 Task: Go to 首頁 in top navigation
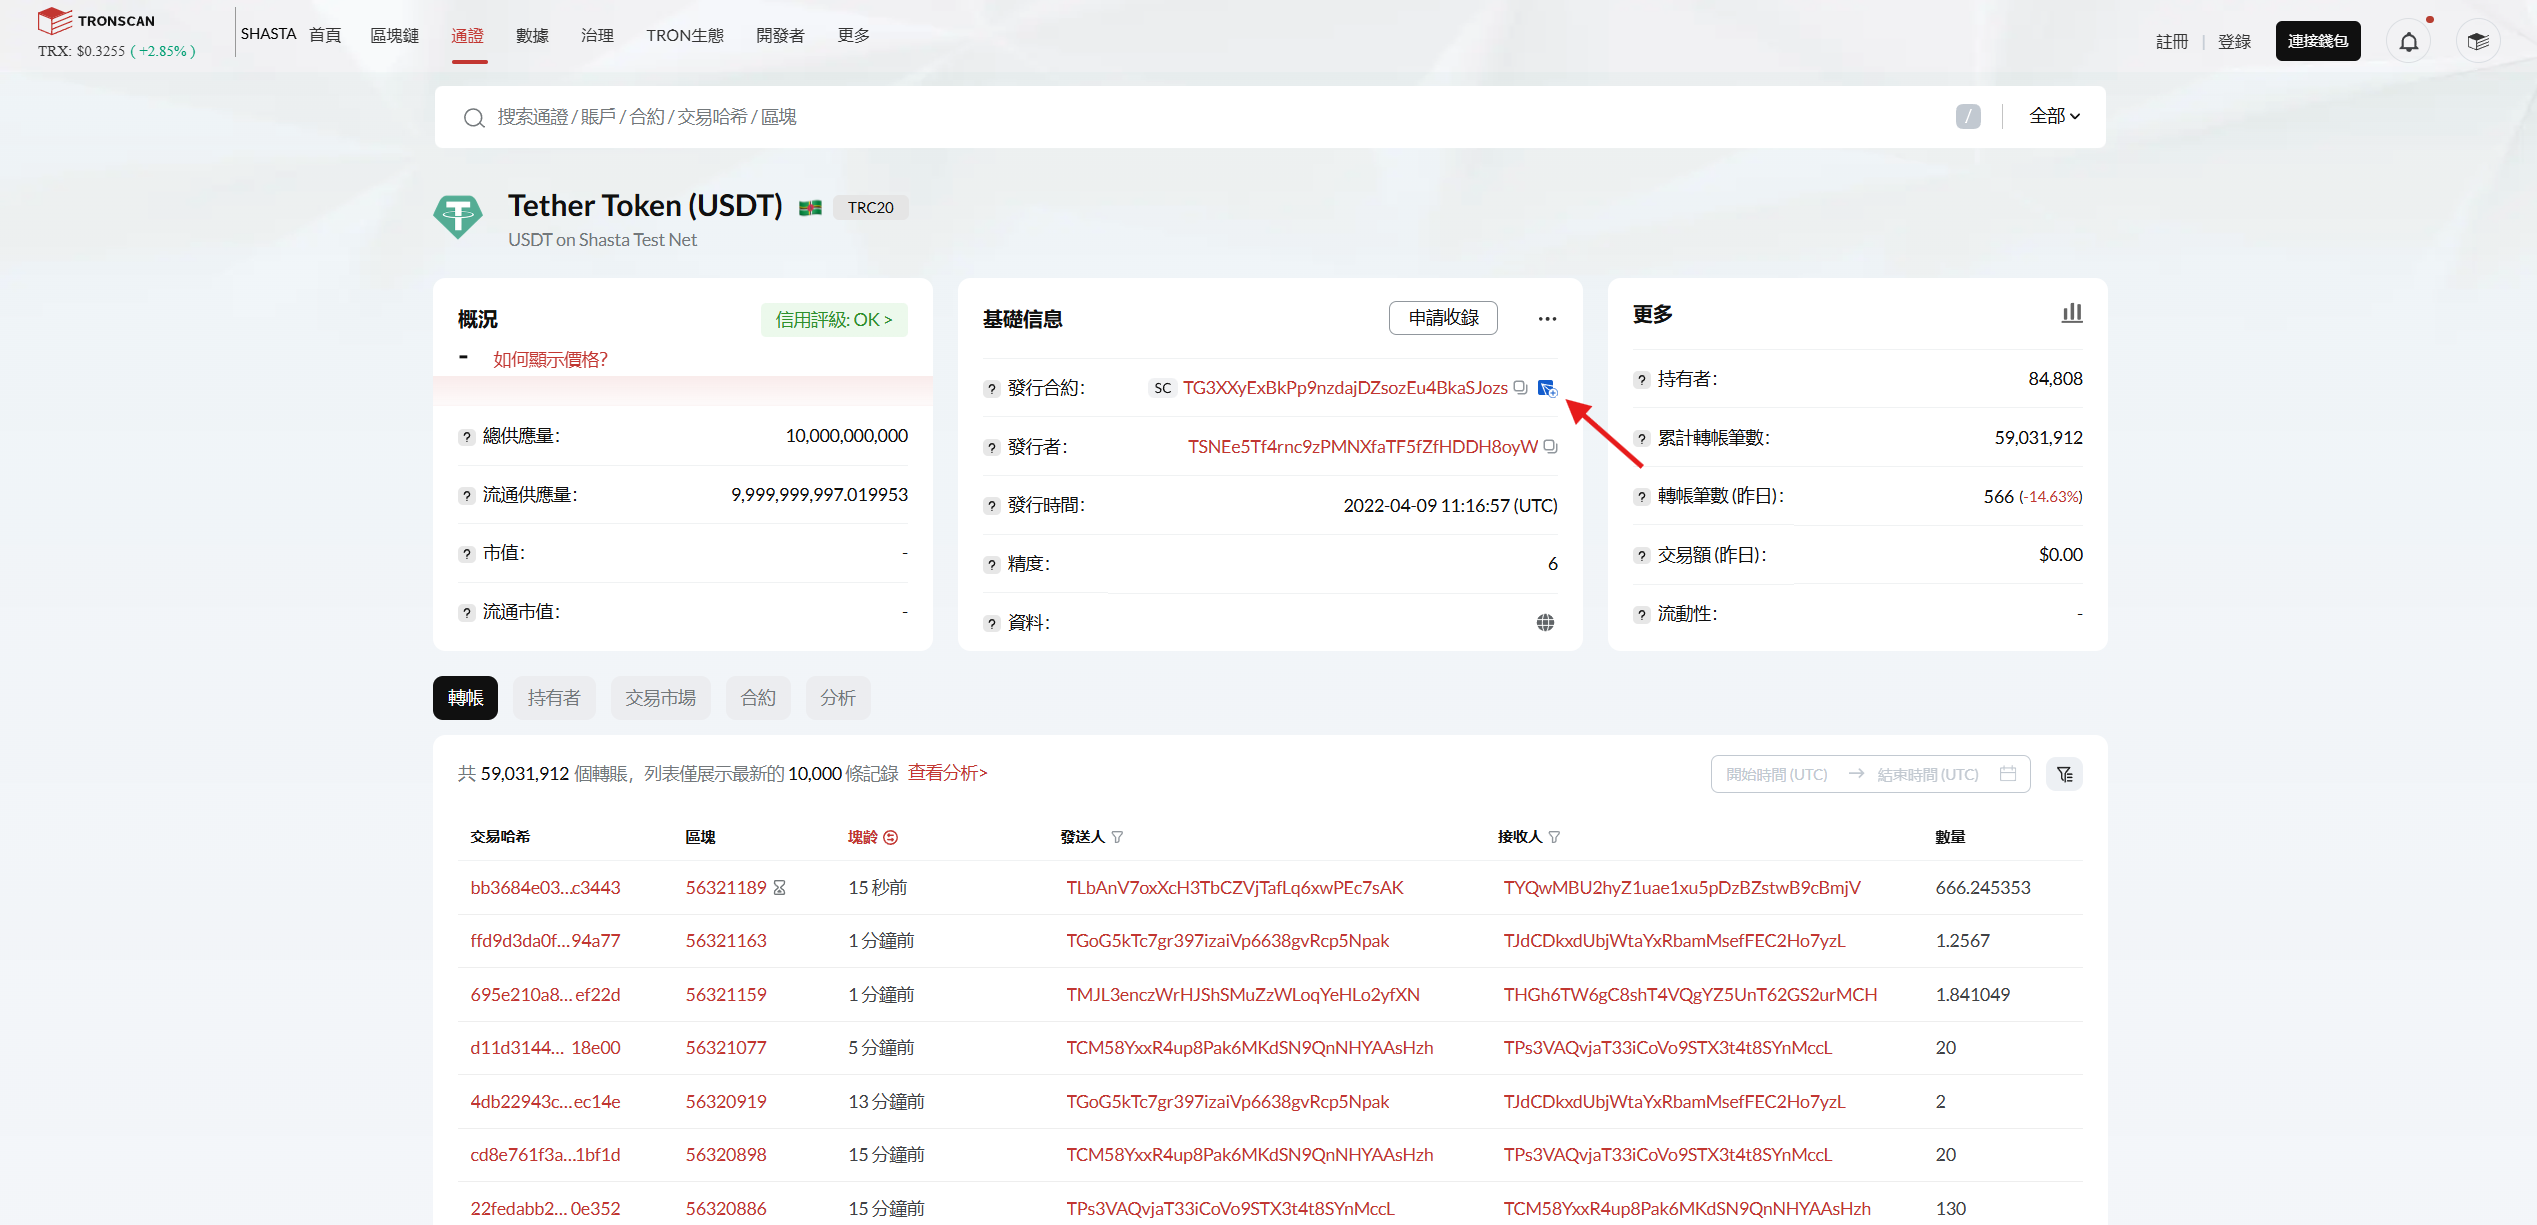pos(325,36)
